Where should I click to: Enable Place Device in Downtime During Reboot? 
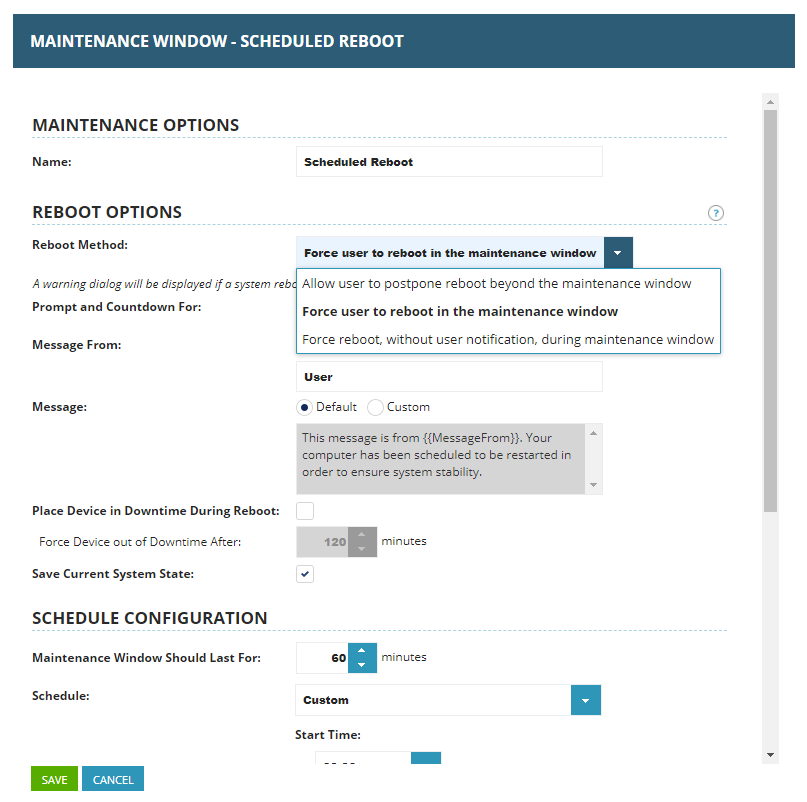point(305,510)
